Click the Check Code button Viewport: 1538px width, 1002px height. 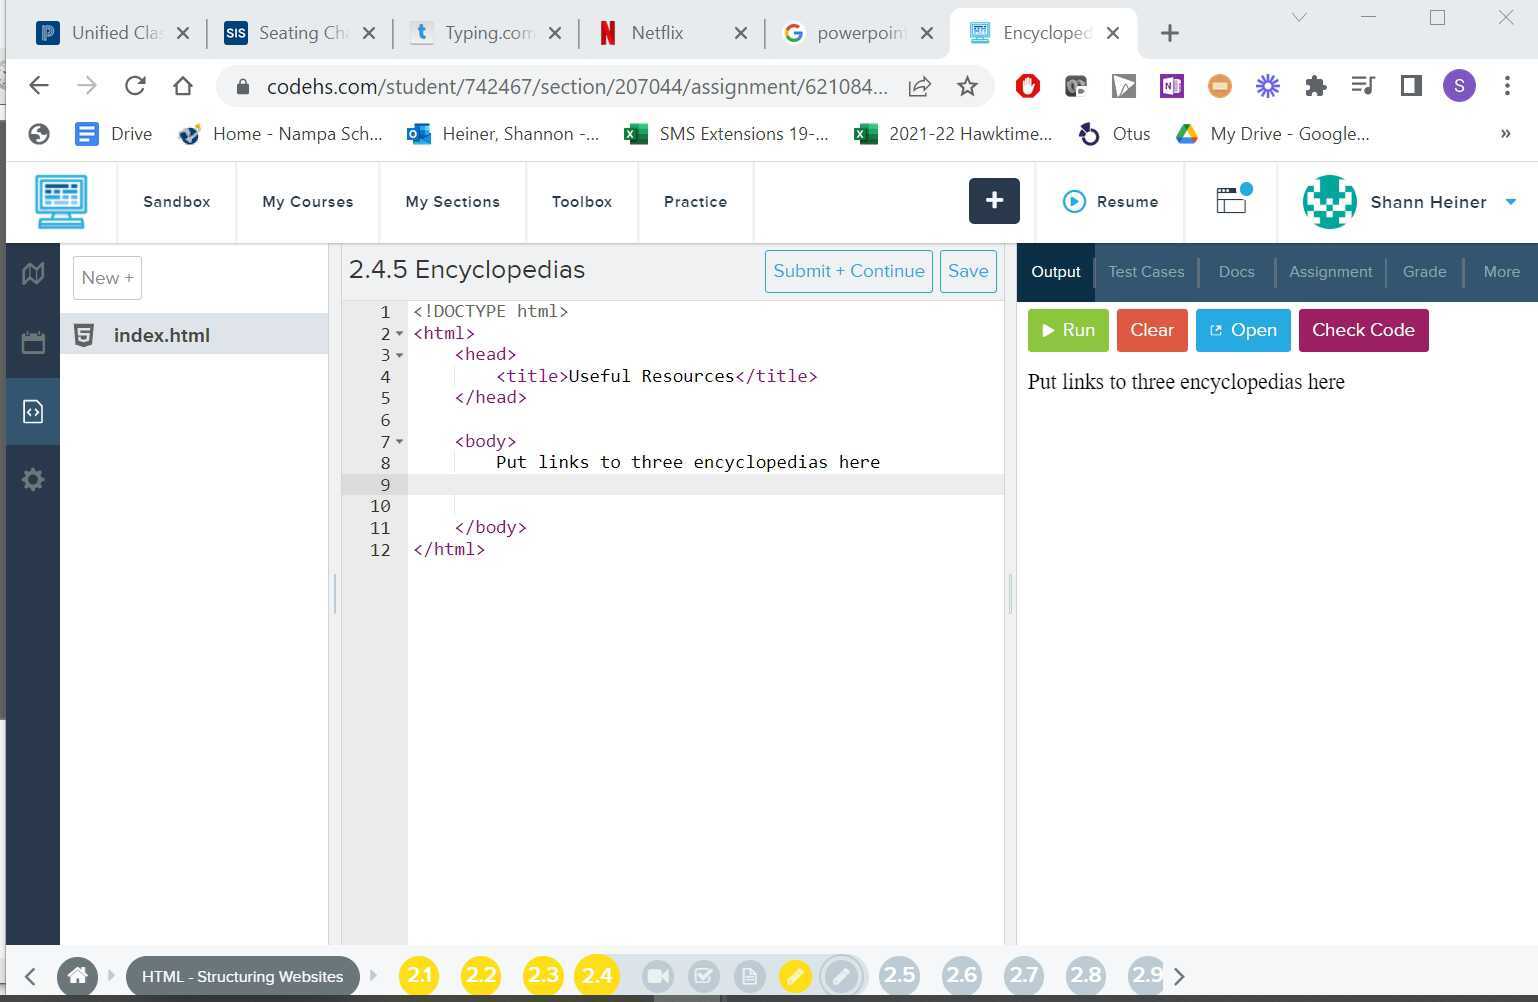tap(1363, 330)
